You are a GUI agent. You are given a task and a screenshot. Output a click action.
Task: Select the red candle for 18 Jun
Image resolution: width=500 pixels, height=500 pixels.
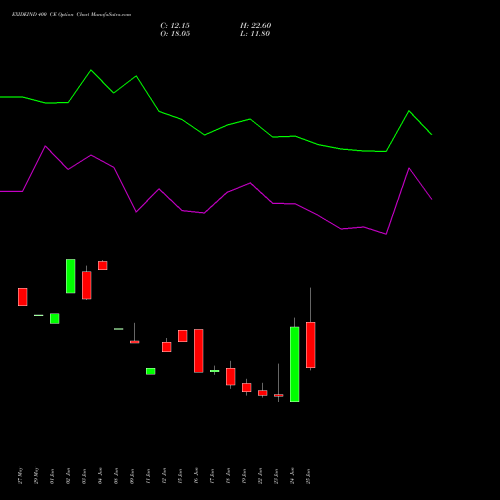[x=231, y=376]
